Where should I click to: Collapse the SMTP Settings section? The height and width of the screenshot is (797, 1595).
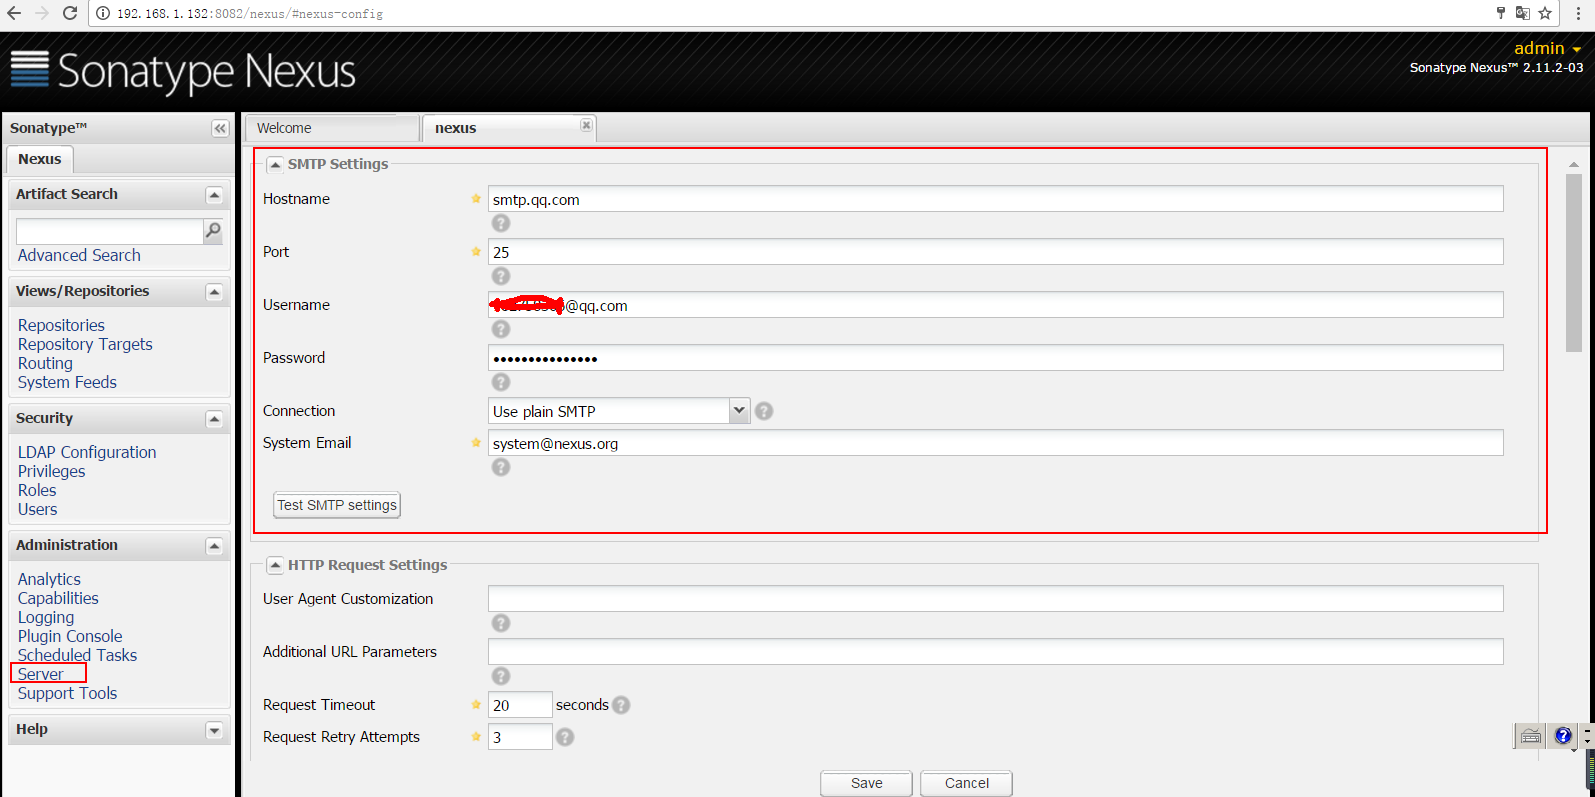click(x=275, y=164)
